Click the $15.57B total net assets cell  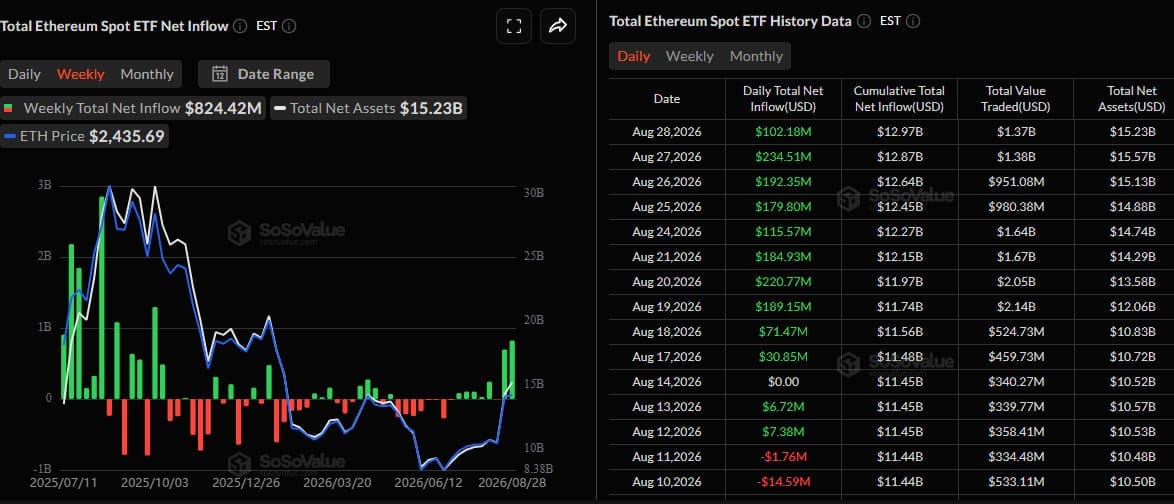click(x=1132, y=157)
